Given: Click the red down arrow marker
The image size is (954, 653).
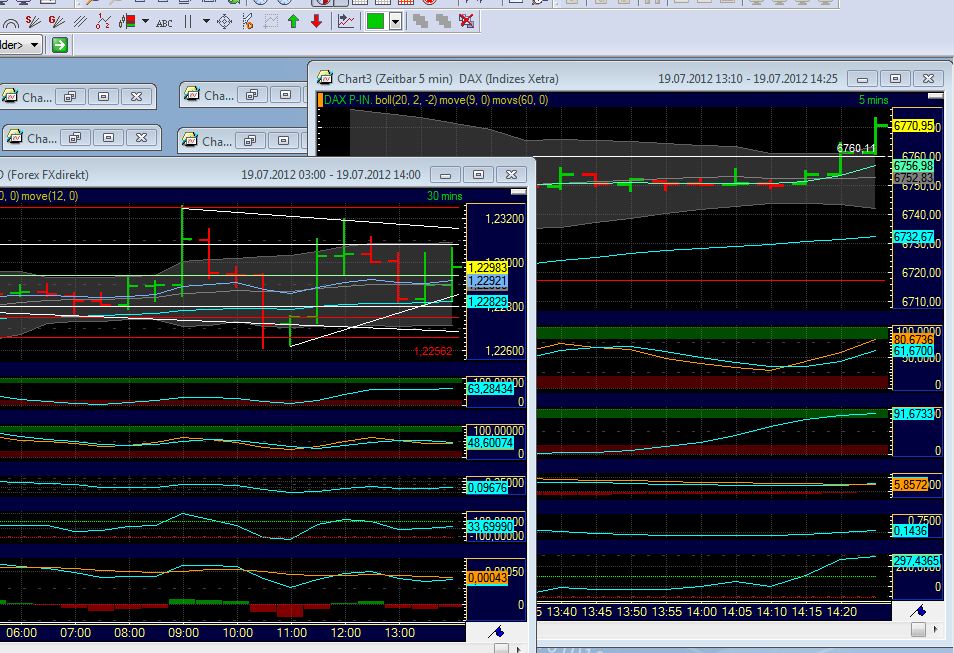Looking at the screenshot, I should click(x=316, y=22).
